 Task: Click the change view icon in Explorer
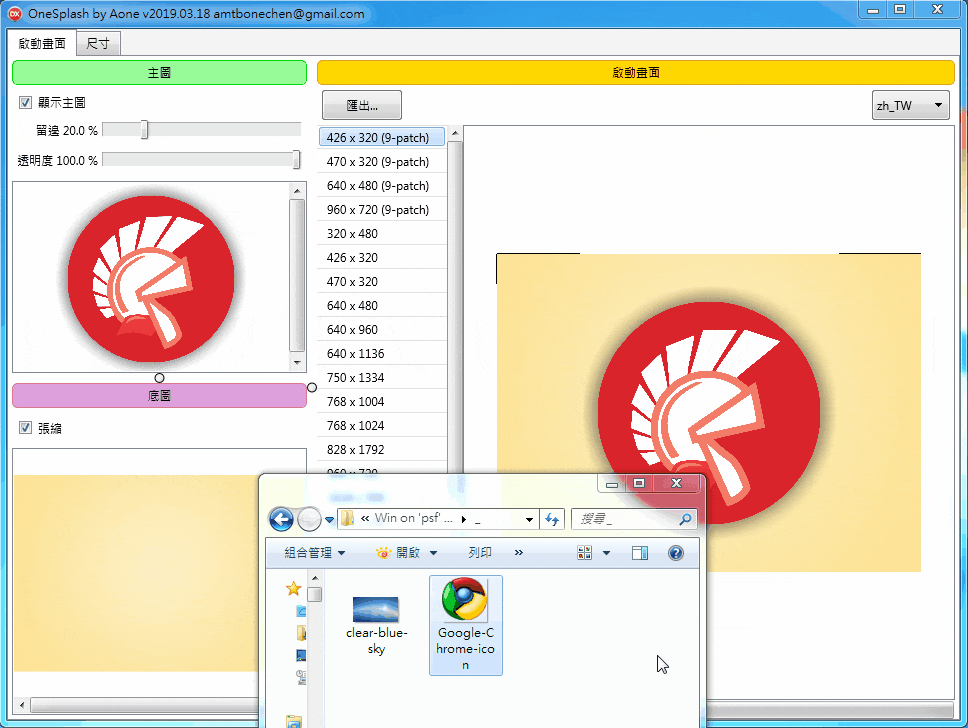pos(585,553)
